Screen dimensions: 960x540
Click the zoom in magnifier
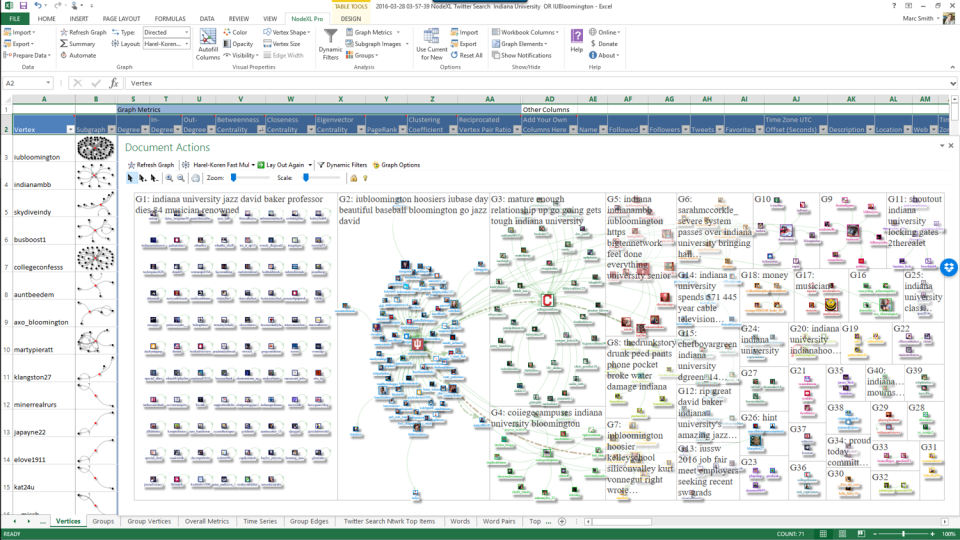[x=169, y=178]
